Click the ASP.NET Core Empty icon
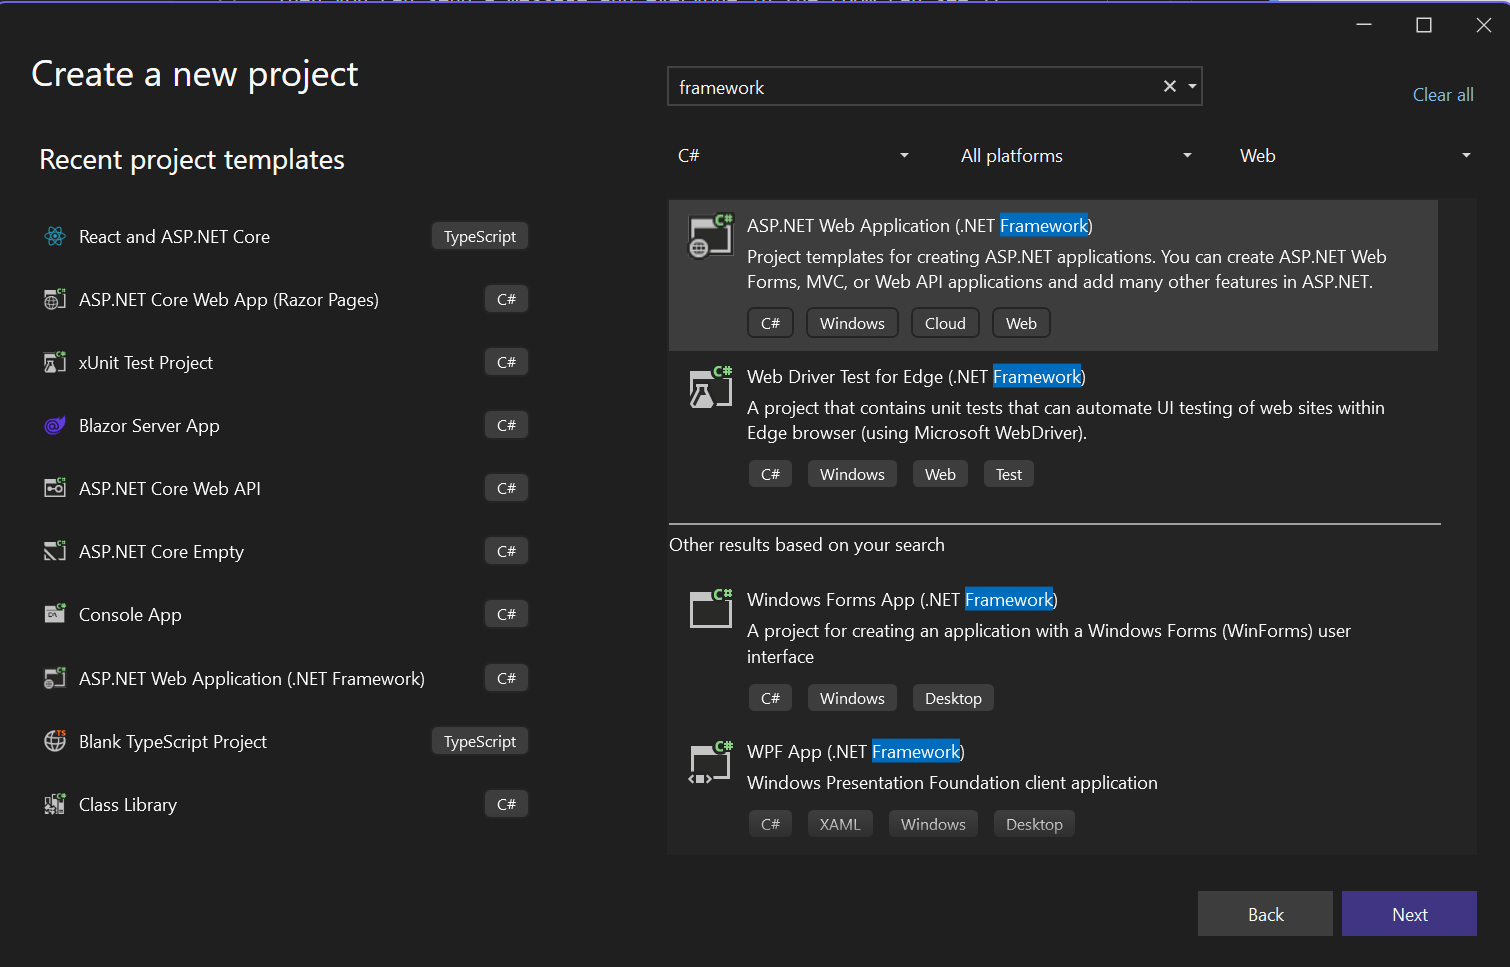 (x=55, y=552)
